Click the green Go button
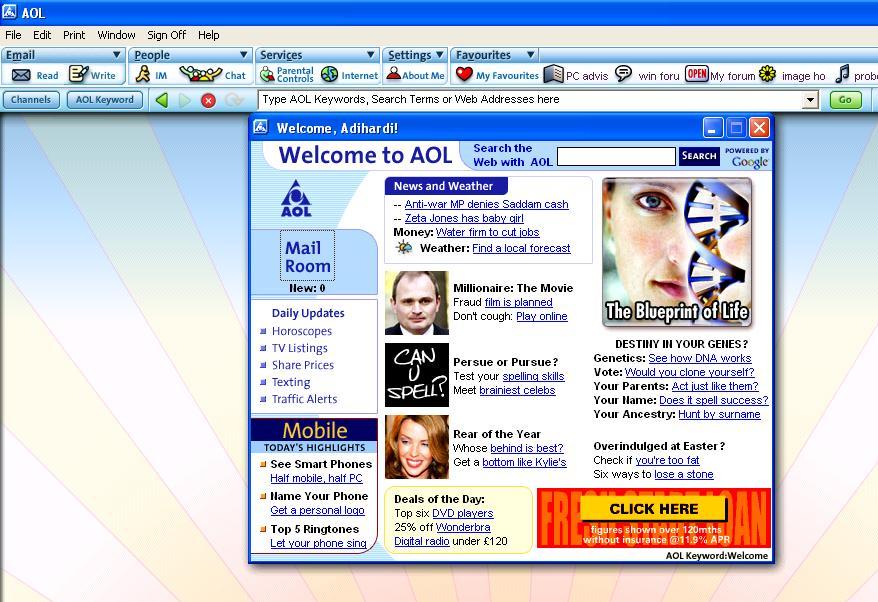Image resolution: width=878 pixels, height=602 pixels. click(x=846, y=100)
